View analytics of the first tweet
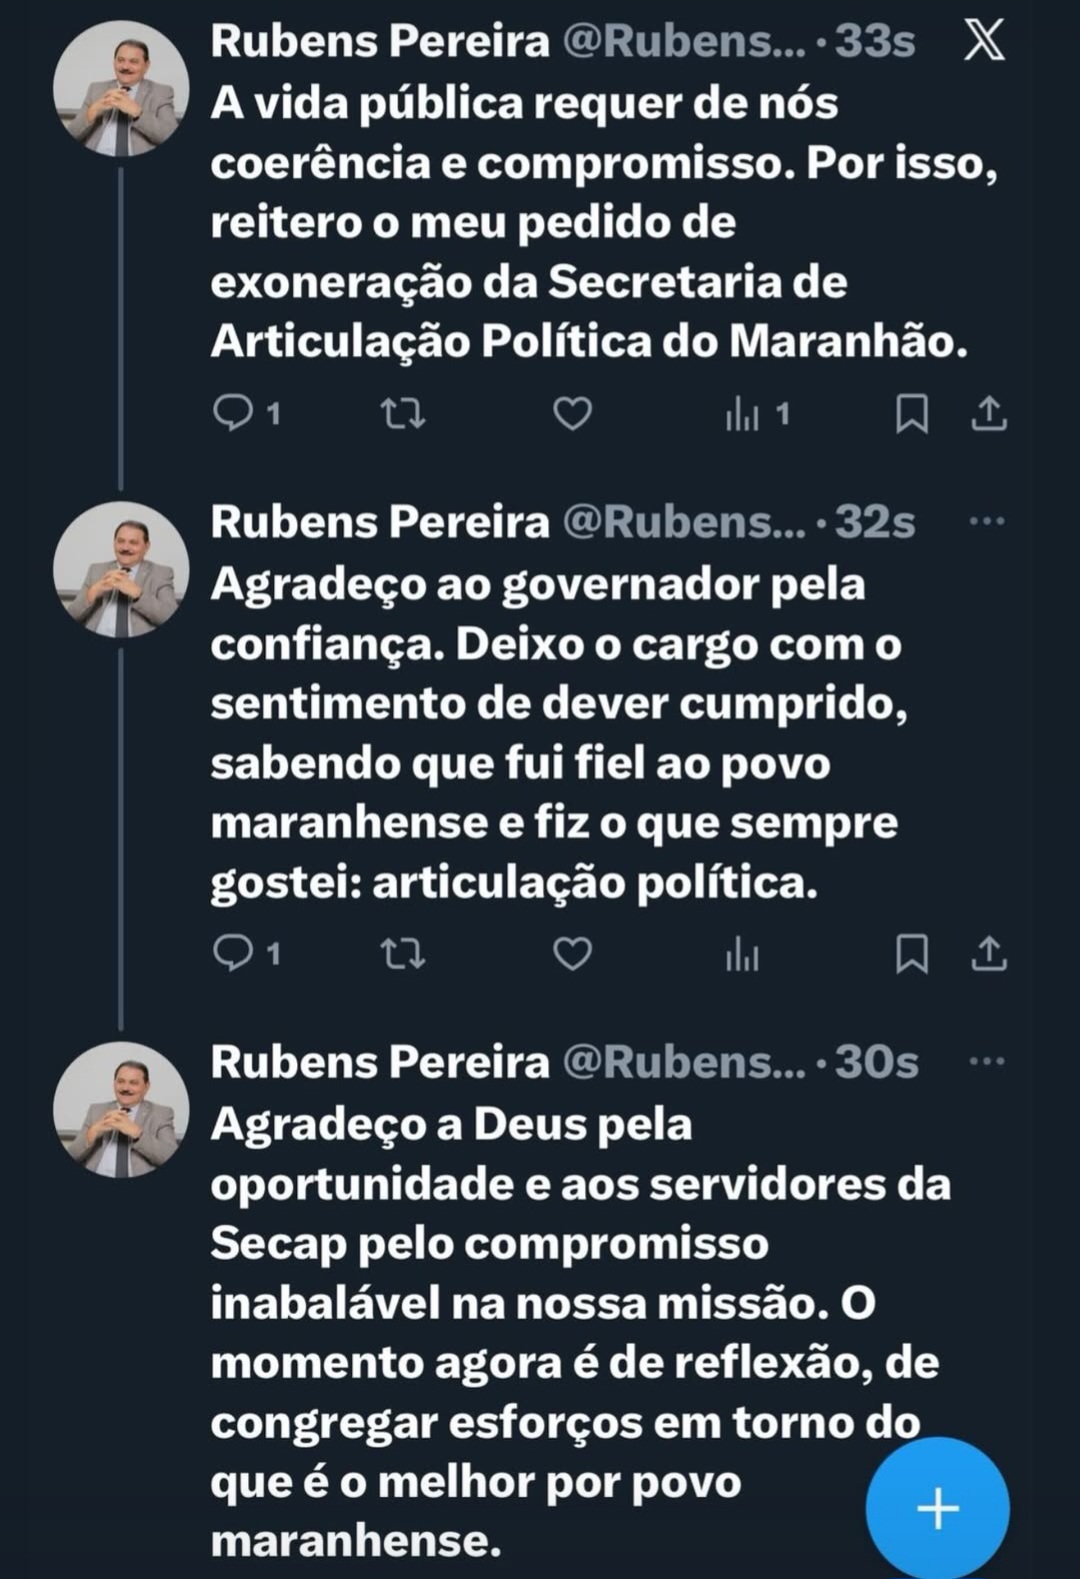 [743, 413]
